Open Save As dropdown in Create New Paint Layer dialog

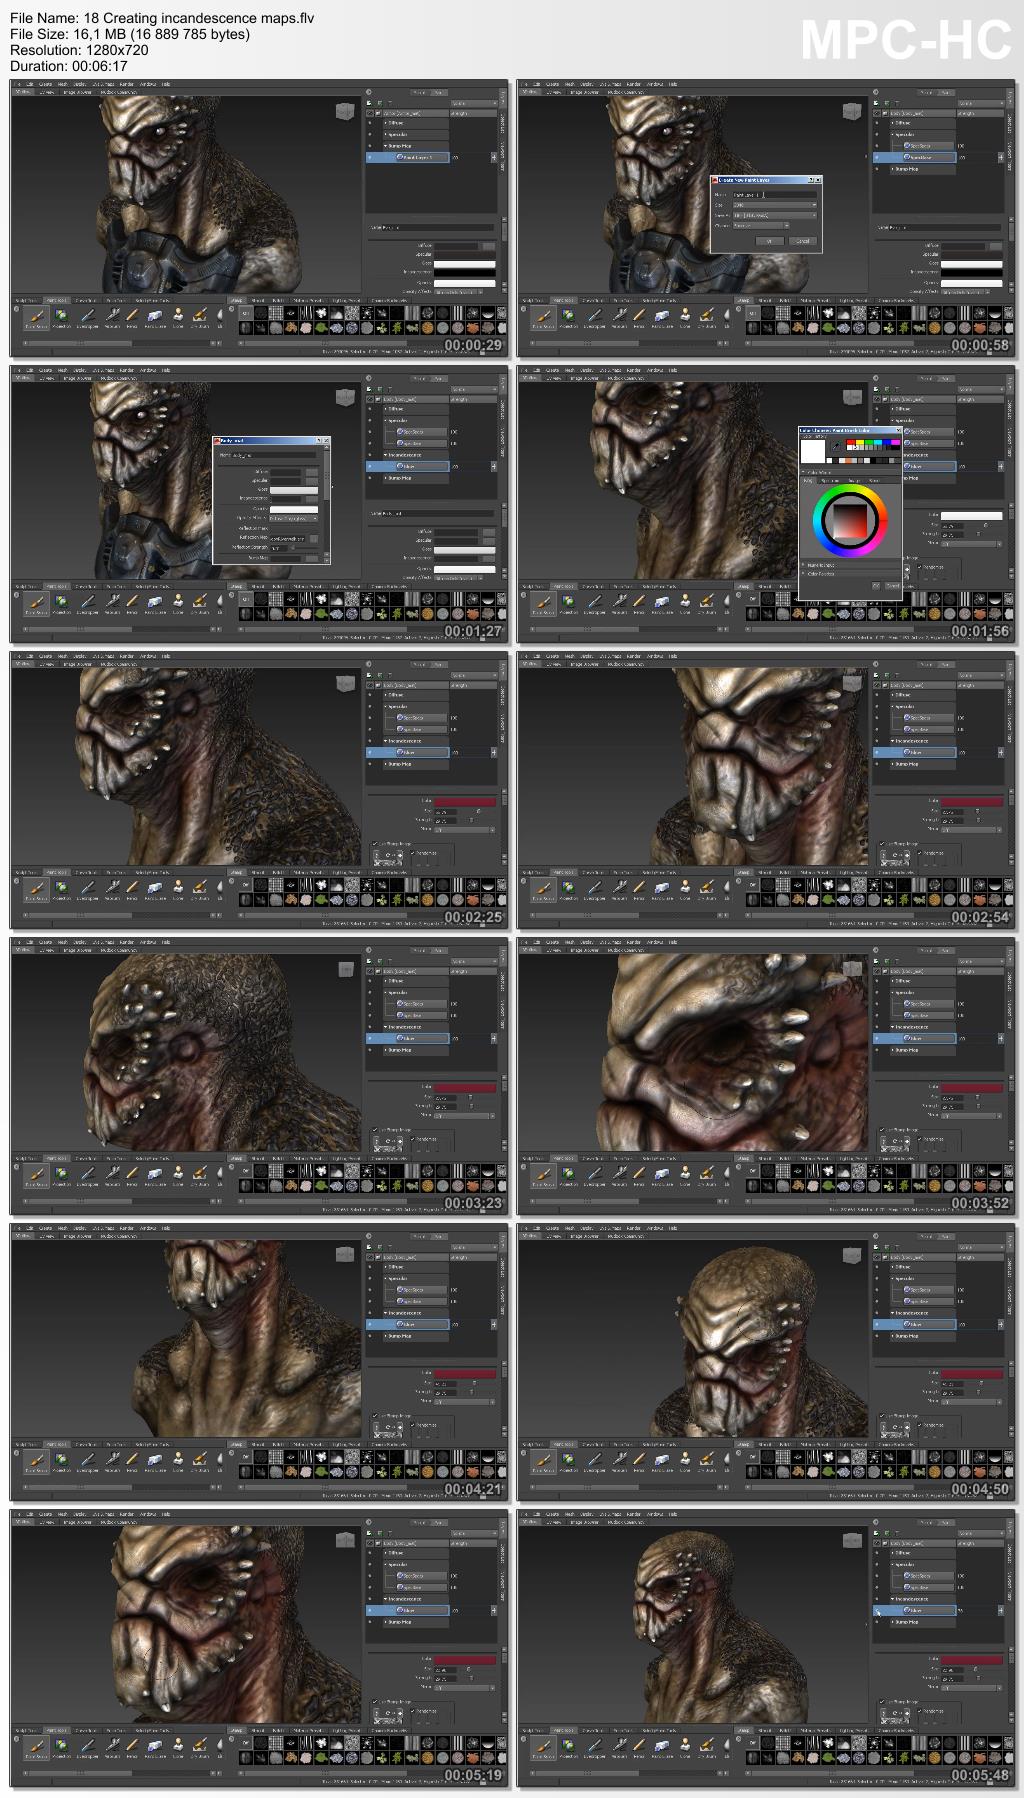click(x=775, y=215)
